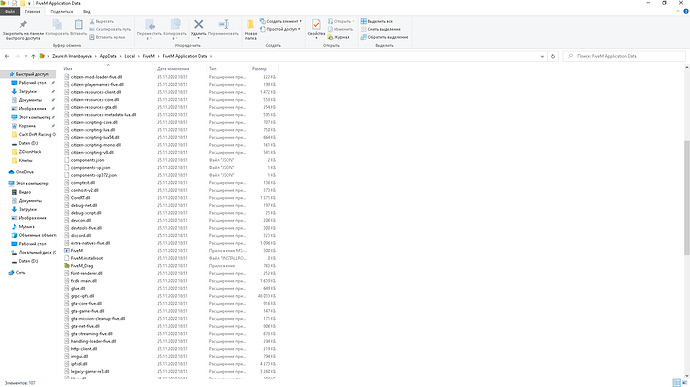Open Explorer help question mark icon
The height and width of the screenshot is (387, 690).
tap(686, 11)
